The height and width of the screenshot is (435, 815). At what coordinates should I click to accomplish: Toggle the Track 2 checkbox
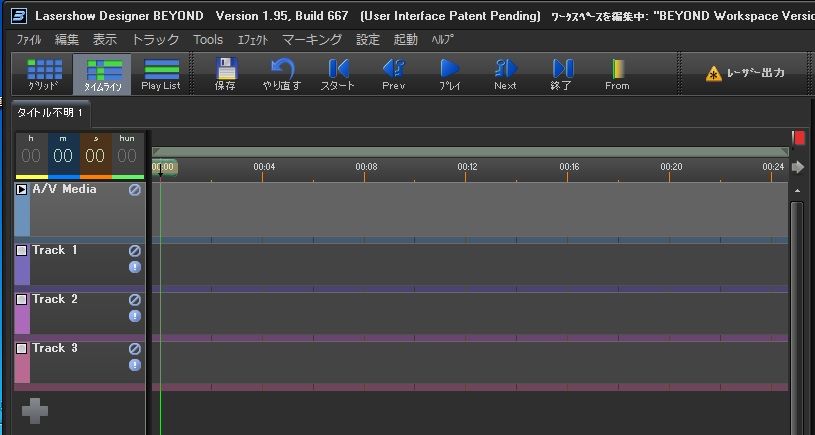coord(21,300)
